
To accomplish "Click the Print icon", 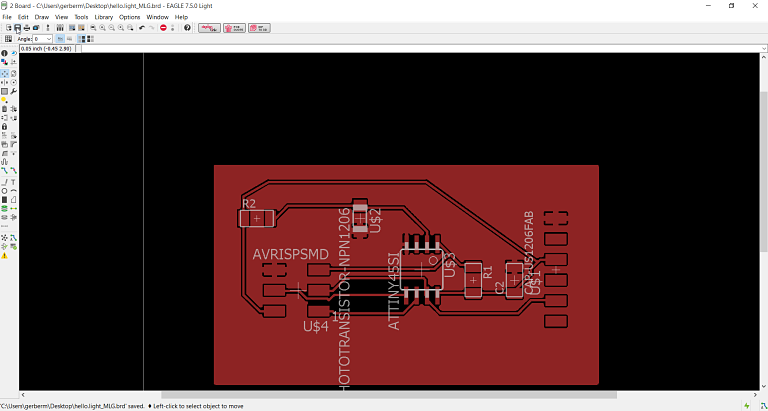I will (x=27, y=28).
